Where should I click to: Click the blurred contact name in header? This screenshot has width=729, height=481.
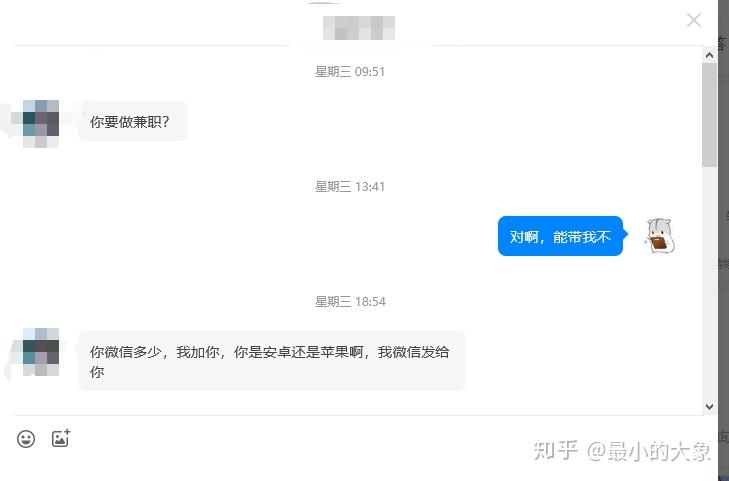point(359,27)
